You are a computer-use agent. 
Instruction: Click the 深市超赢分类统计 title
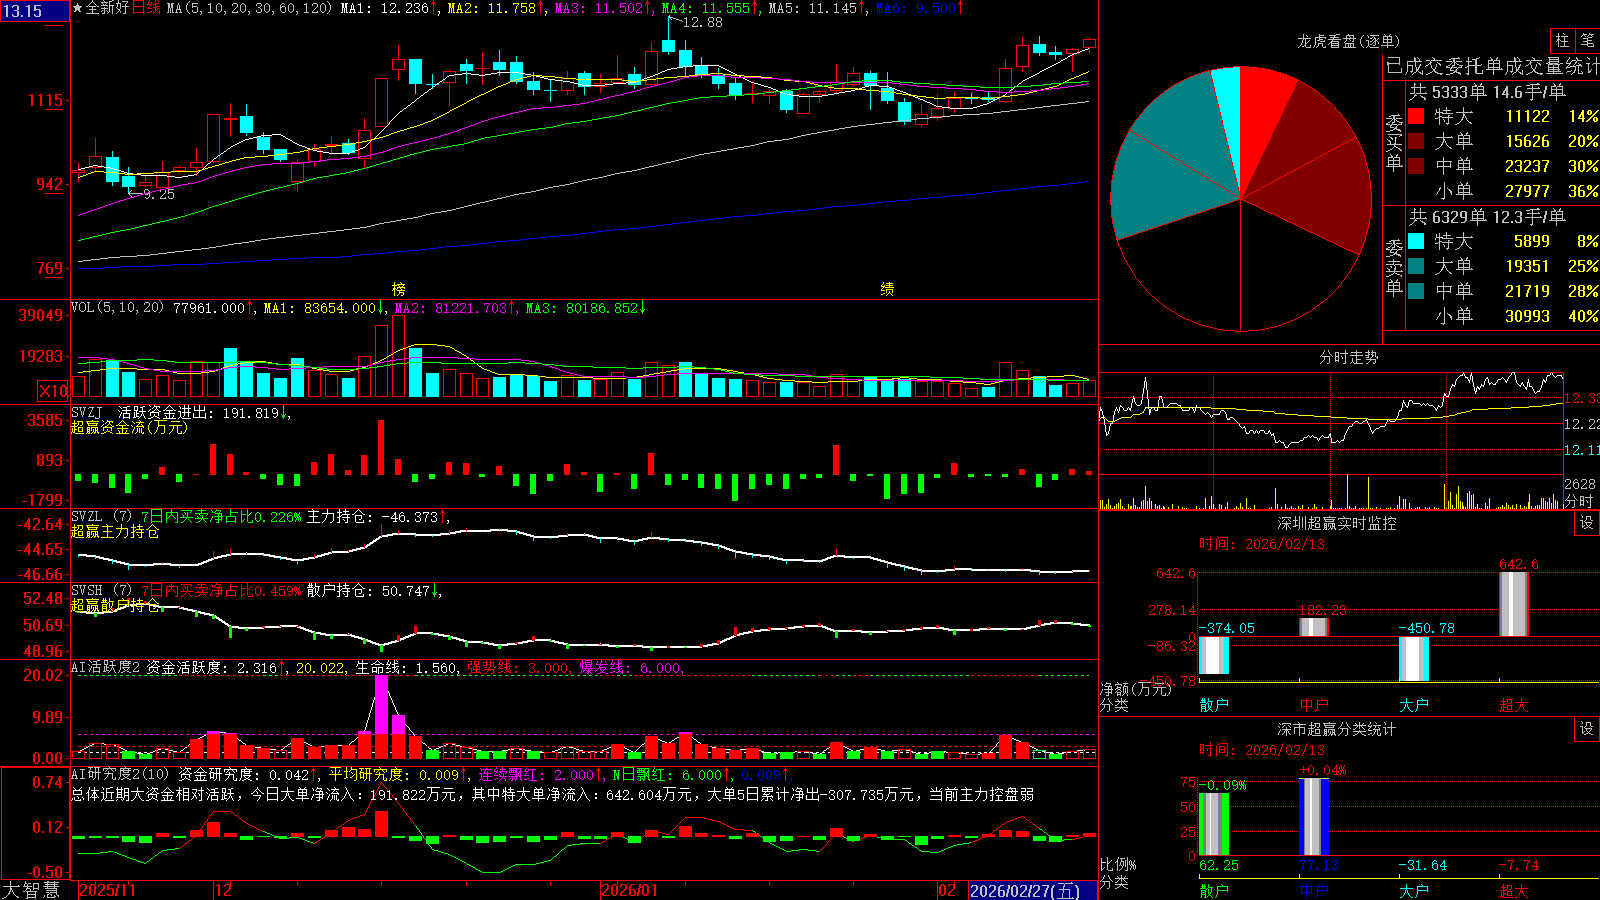1336,729
